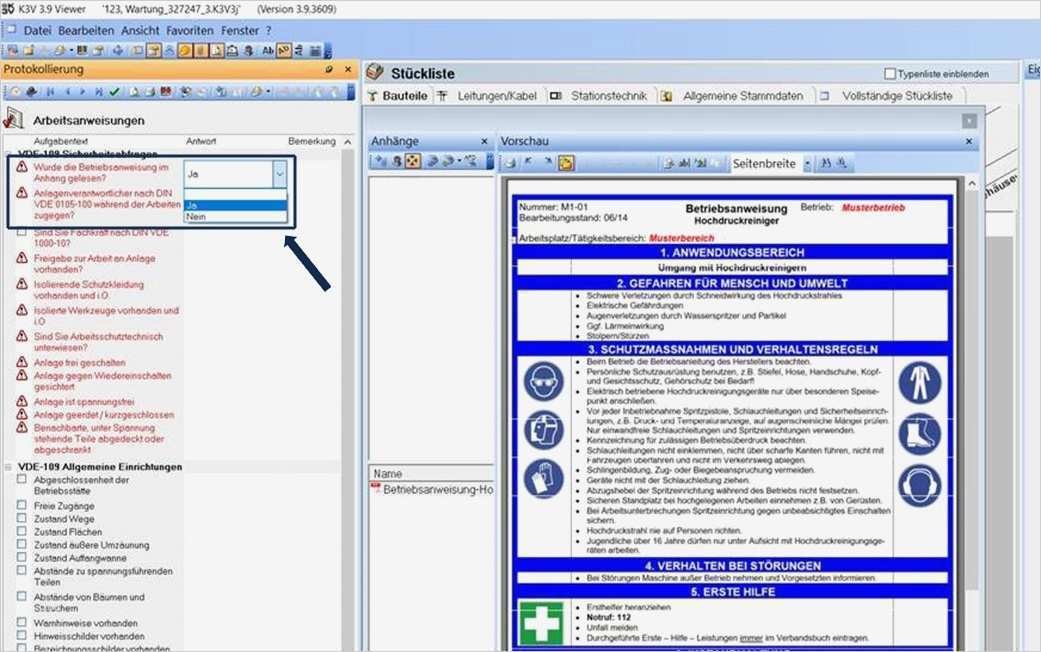The height and width of the screenshot is (652, 1041).
Task: Open the Datei menu
Action: 37,31
